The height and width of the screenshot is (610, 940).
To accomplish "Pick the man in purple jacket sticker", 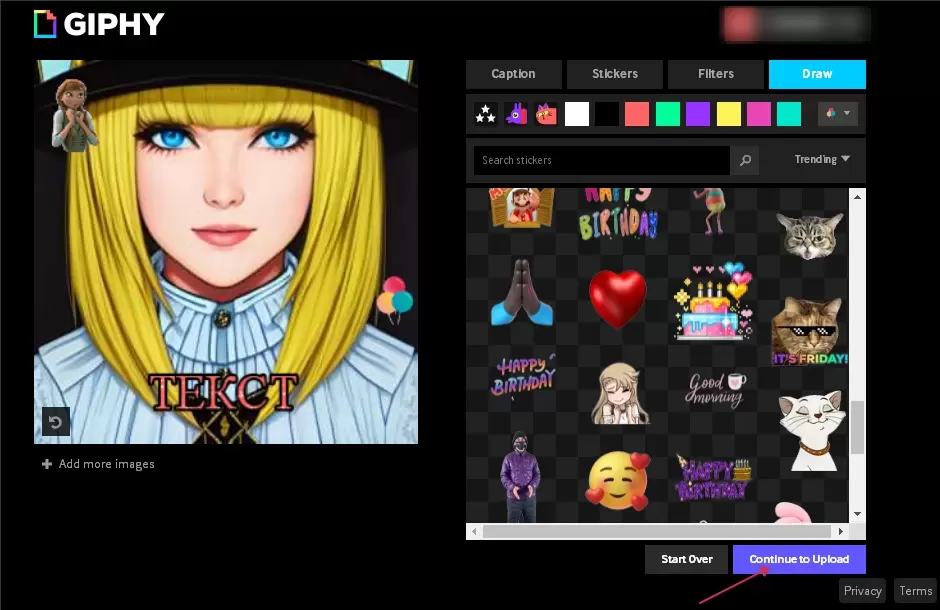I will click(520, 476).
